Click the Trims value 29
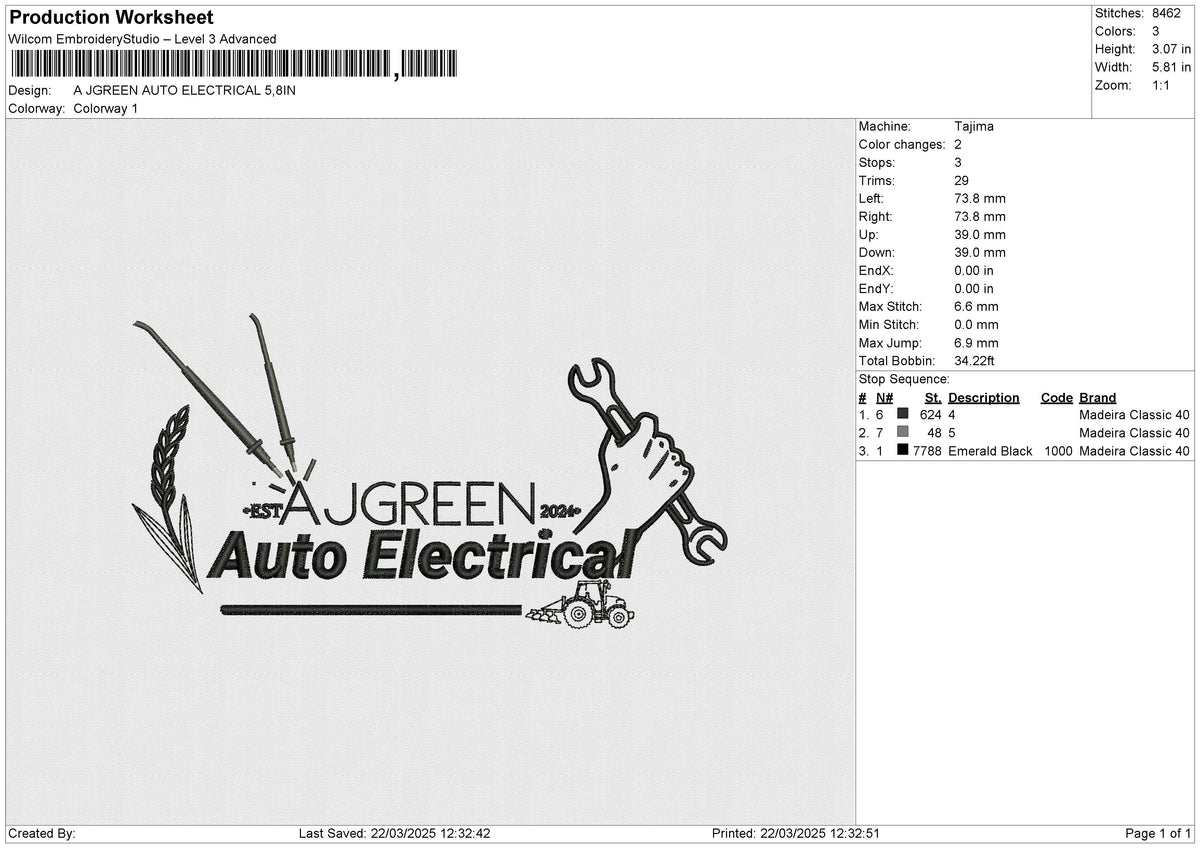Viewport: 1200px width, 848px height. [962, 180]
